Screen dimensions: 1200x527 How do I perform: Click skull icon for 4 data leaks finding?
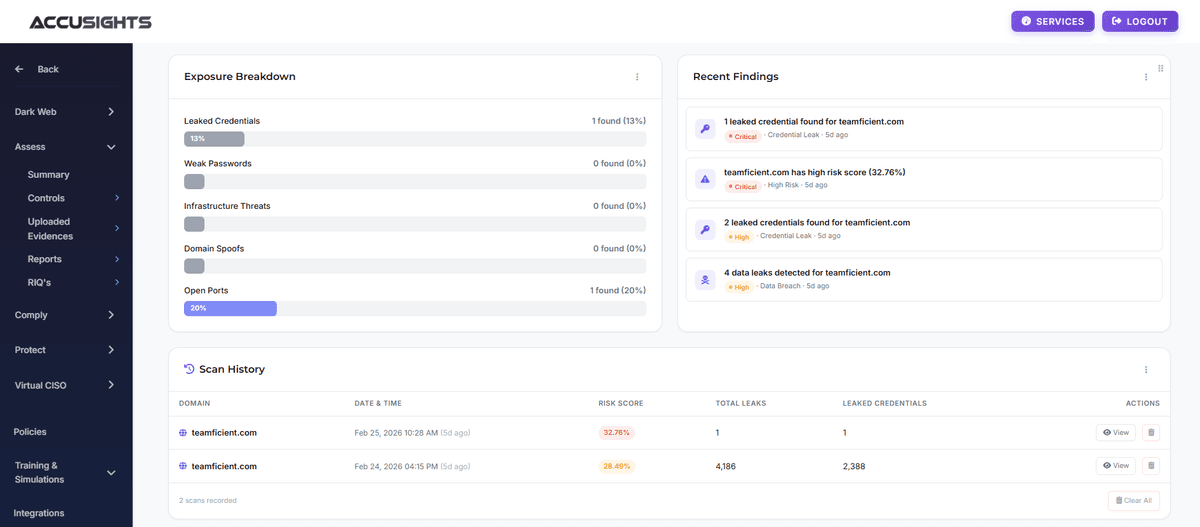pyautogui.click(x=705, y=280)
